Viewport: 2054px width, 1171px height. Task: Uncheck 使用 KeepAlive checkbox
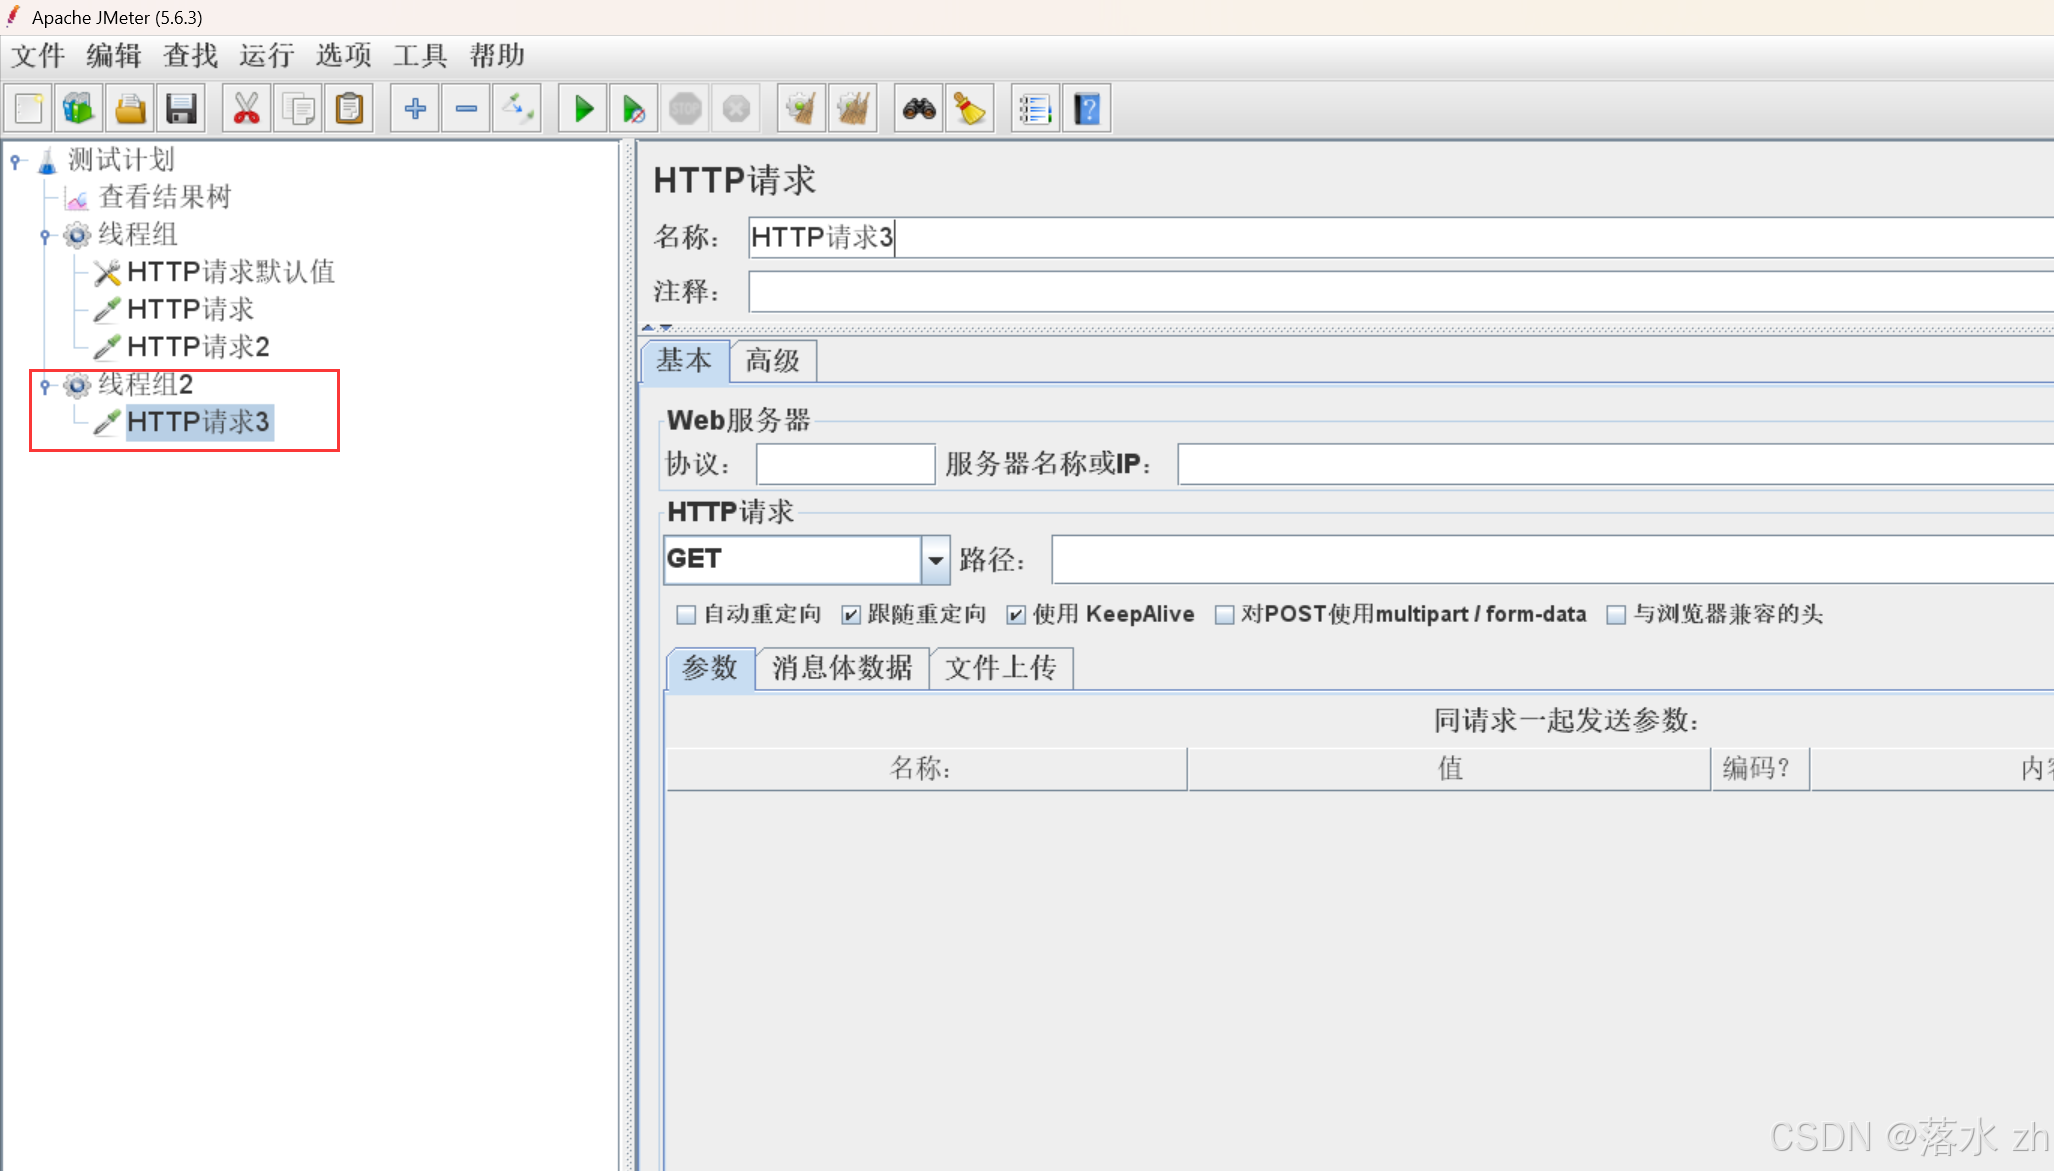pos(1016,615)
